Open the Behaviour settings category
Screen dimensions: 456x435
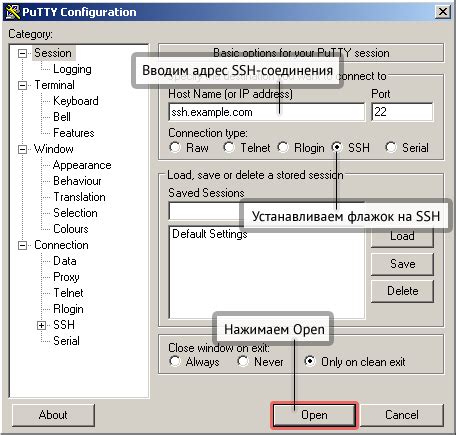pyautogui.click(x=77, y=181)
